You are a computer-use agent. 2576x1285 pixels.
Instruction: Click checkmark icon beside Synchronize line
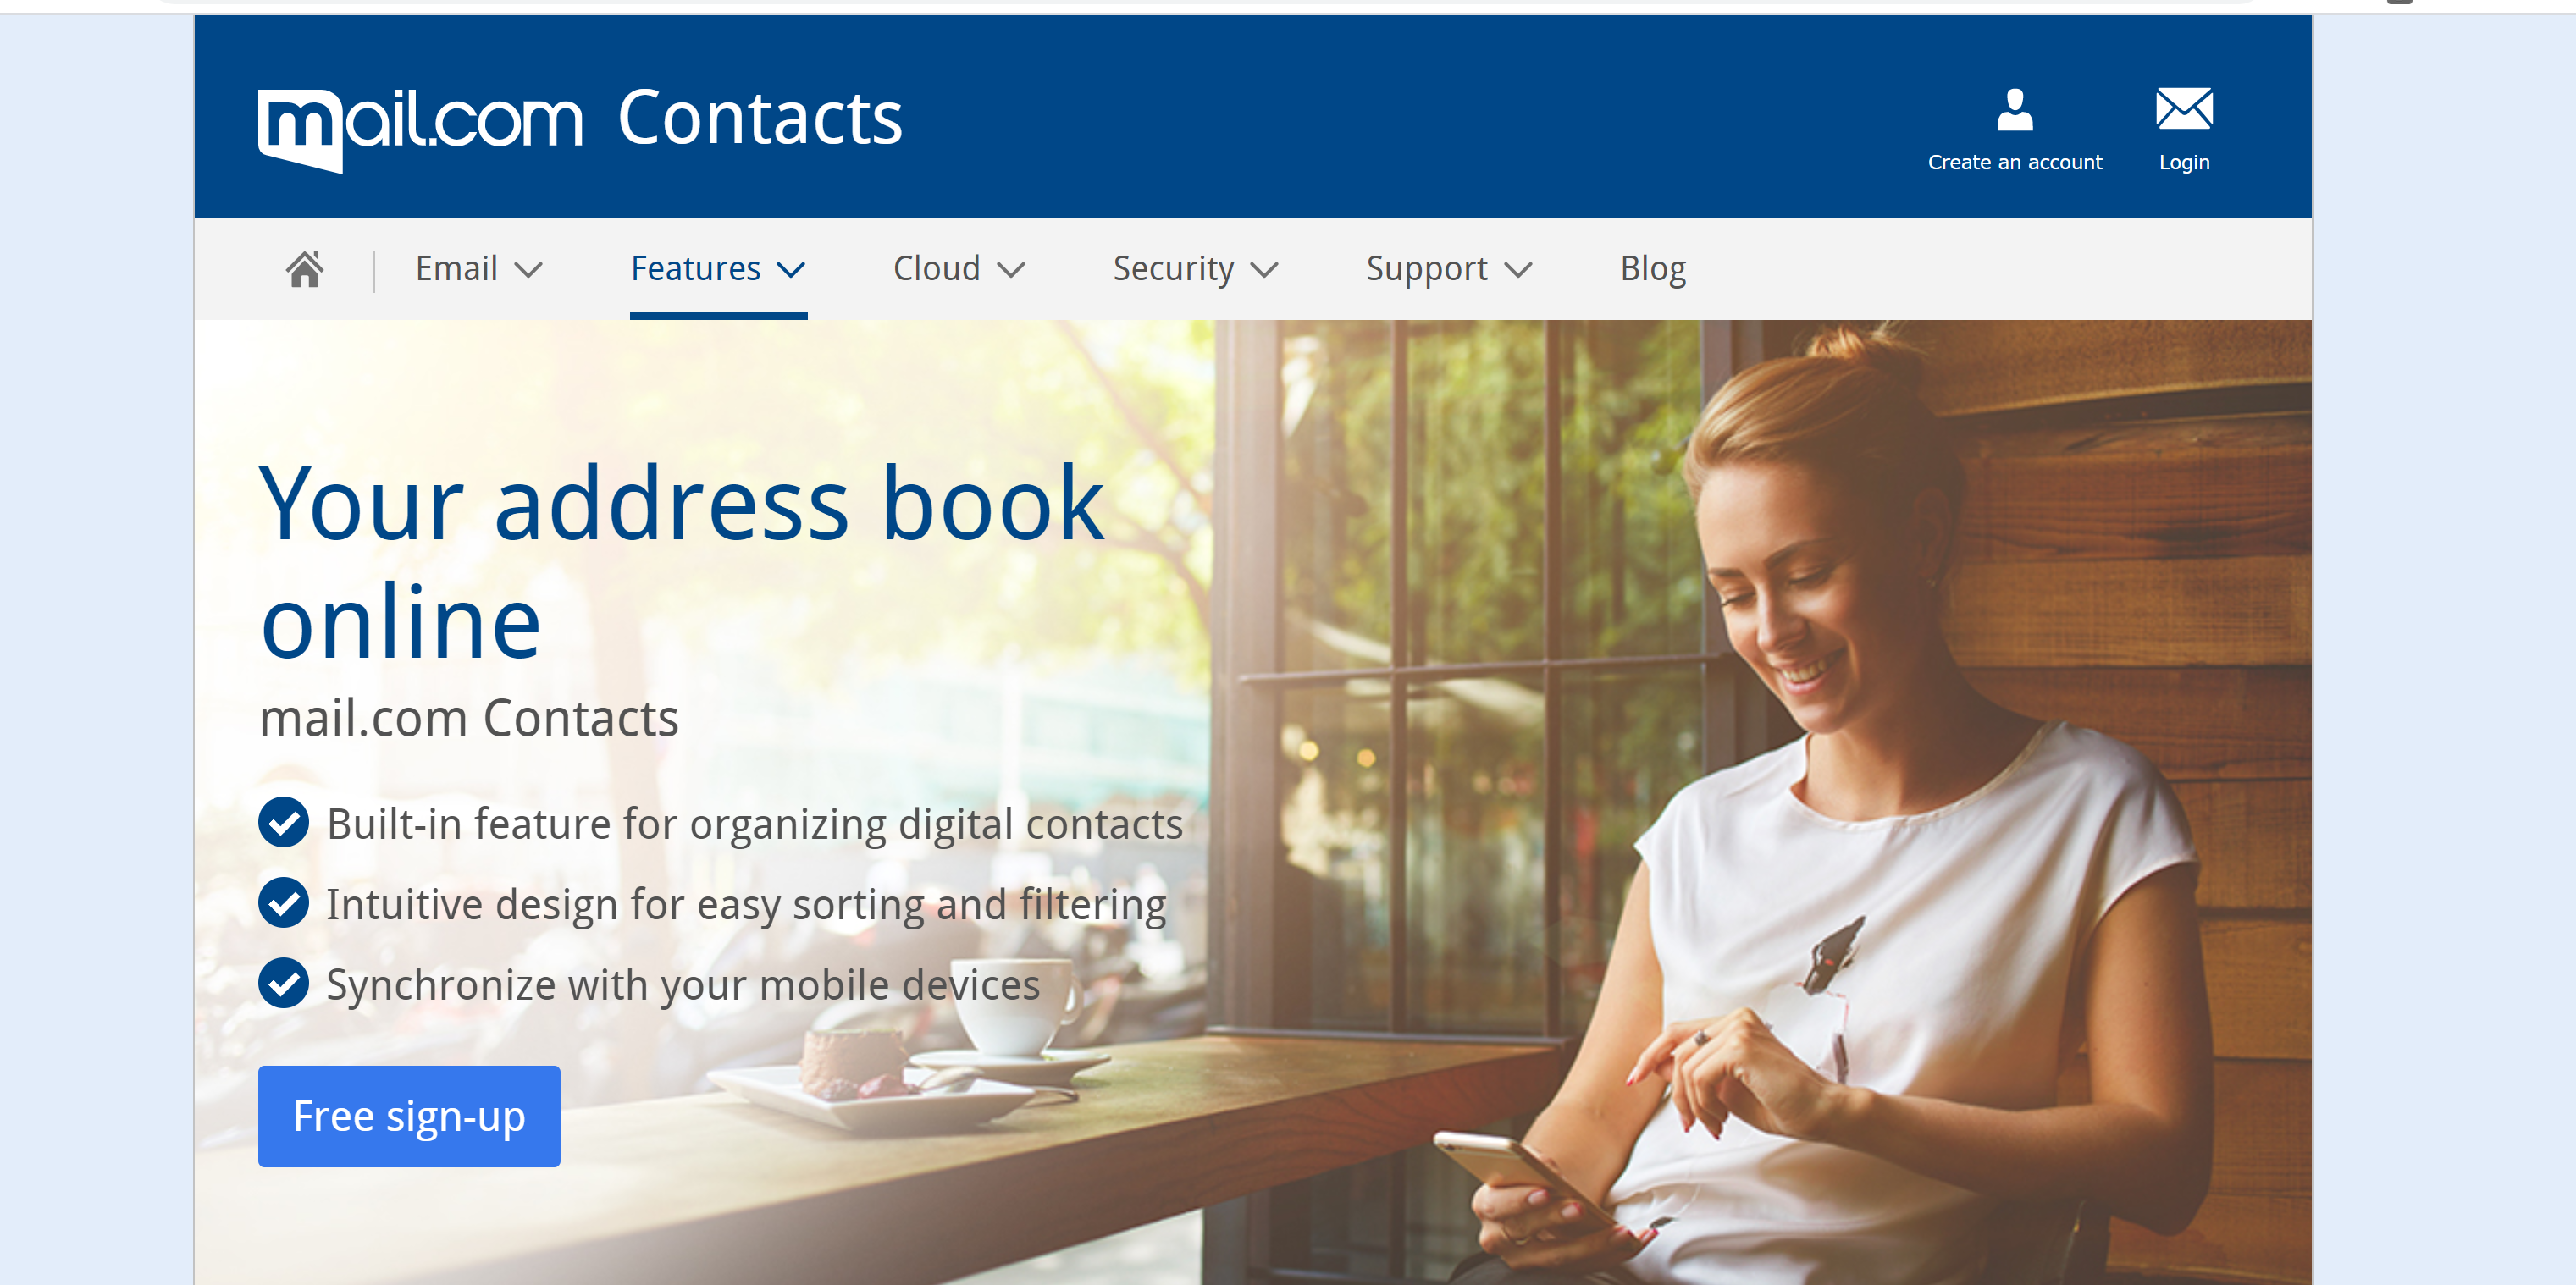pyautogui.click(x=284, y=983)
